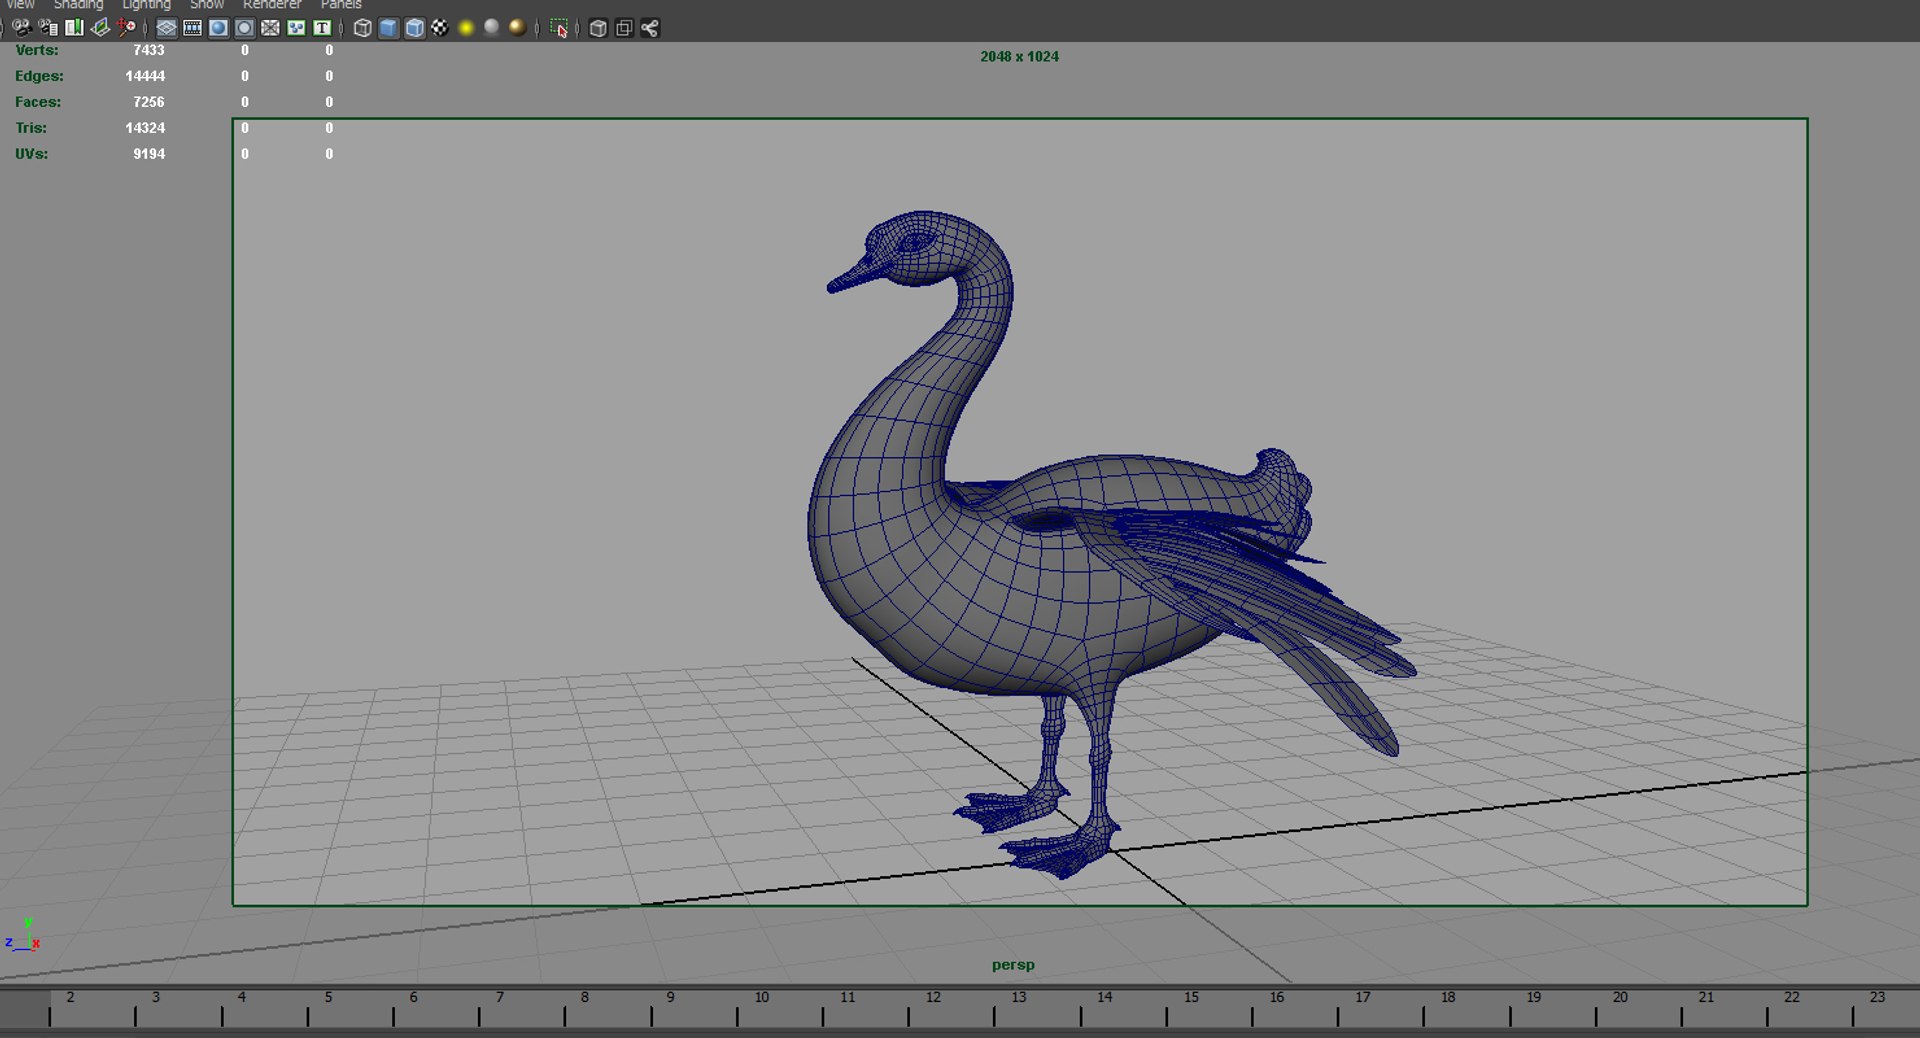1920x1038 pixels.
Task: Click the Faces label in the heads-up display
Action: 38,102
